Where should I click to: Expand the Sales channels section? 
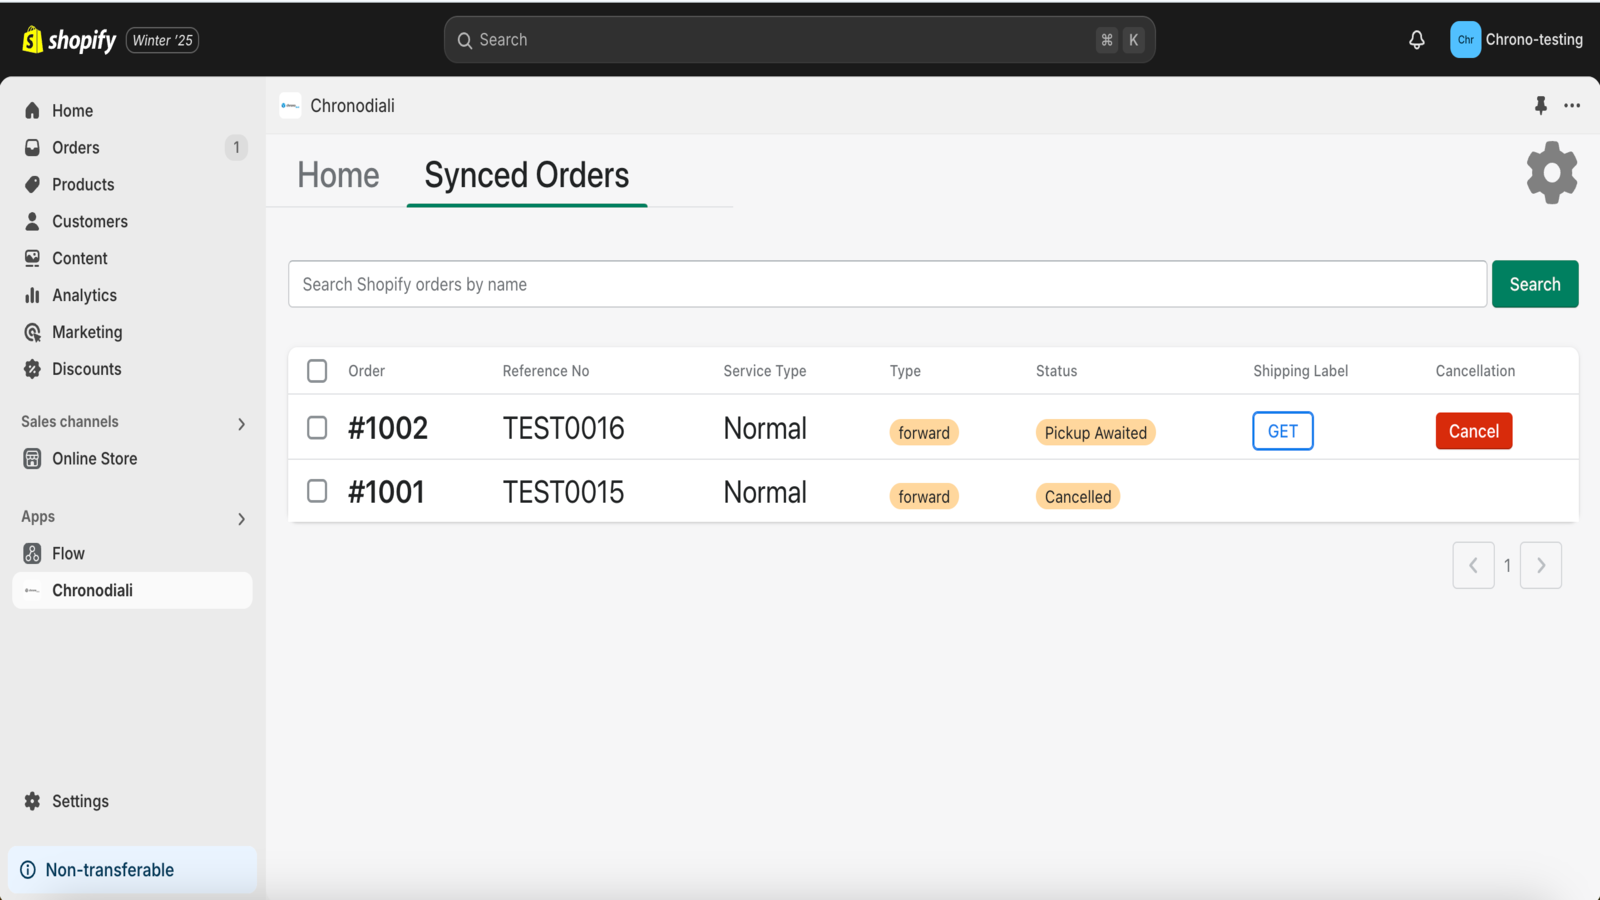240,423
